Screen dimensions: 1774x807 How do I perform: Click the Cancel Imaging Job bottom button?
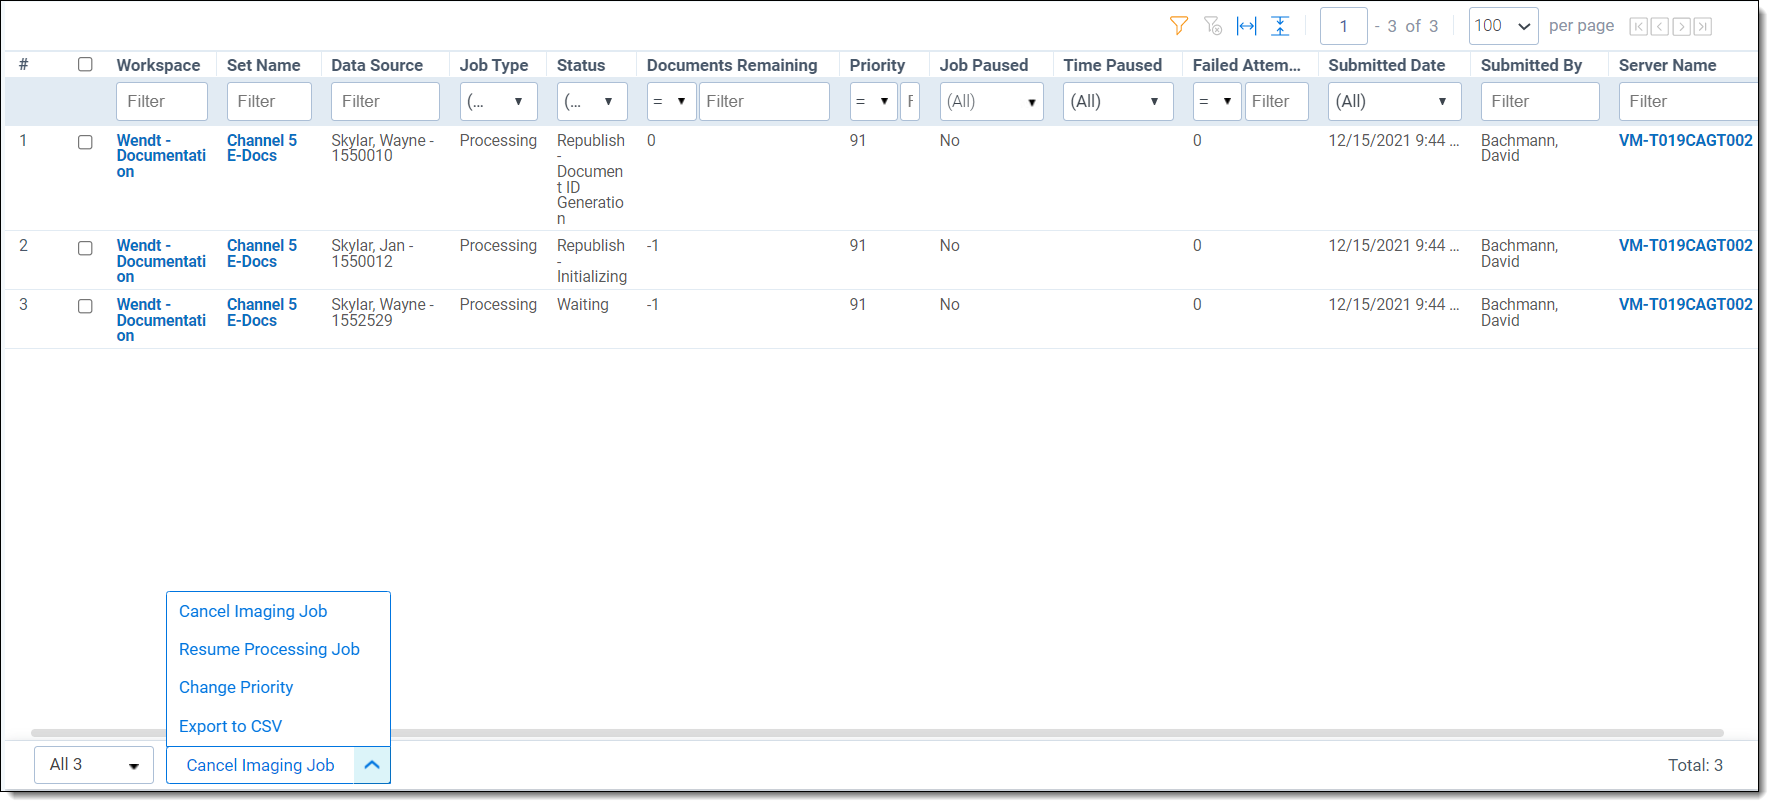click(x=260, y=765)
